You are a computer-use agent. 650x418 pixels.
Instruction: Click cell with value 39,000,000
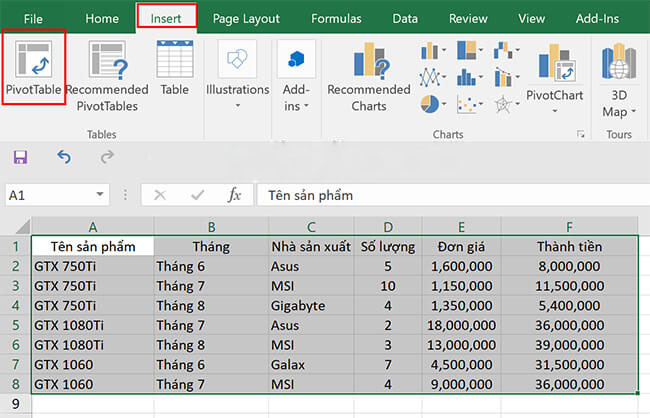point(570,345)
